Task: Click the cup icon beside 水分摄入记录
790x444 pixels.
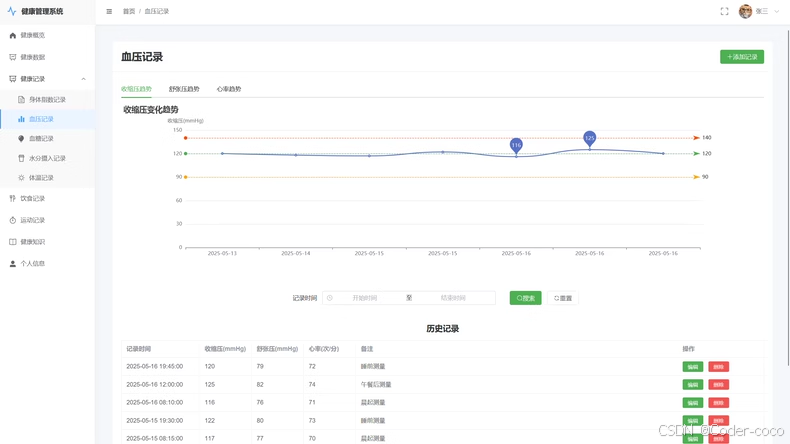Action: point(21,158)
